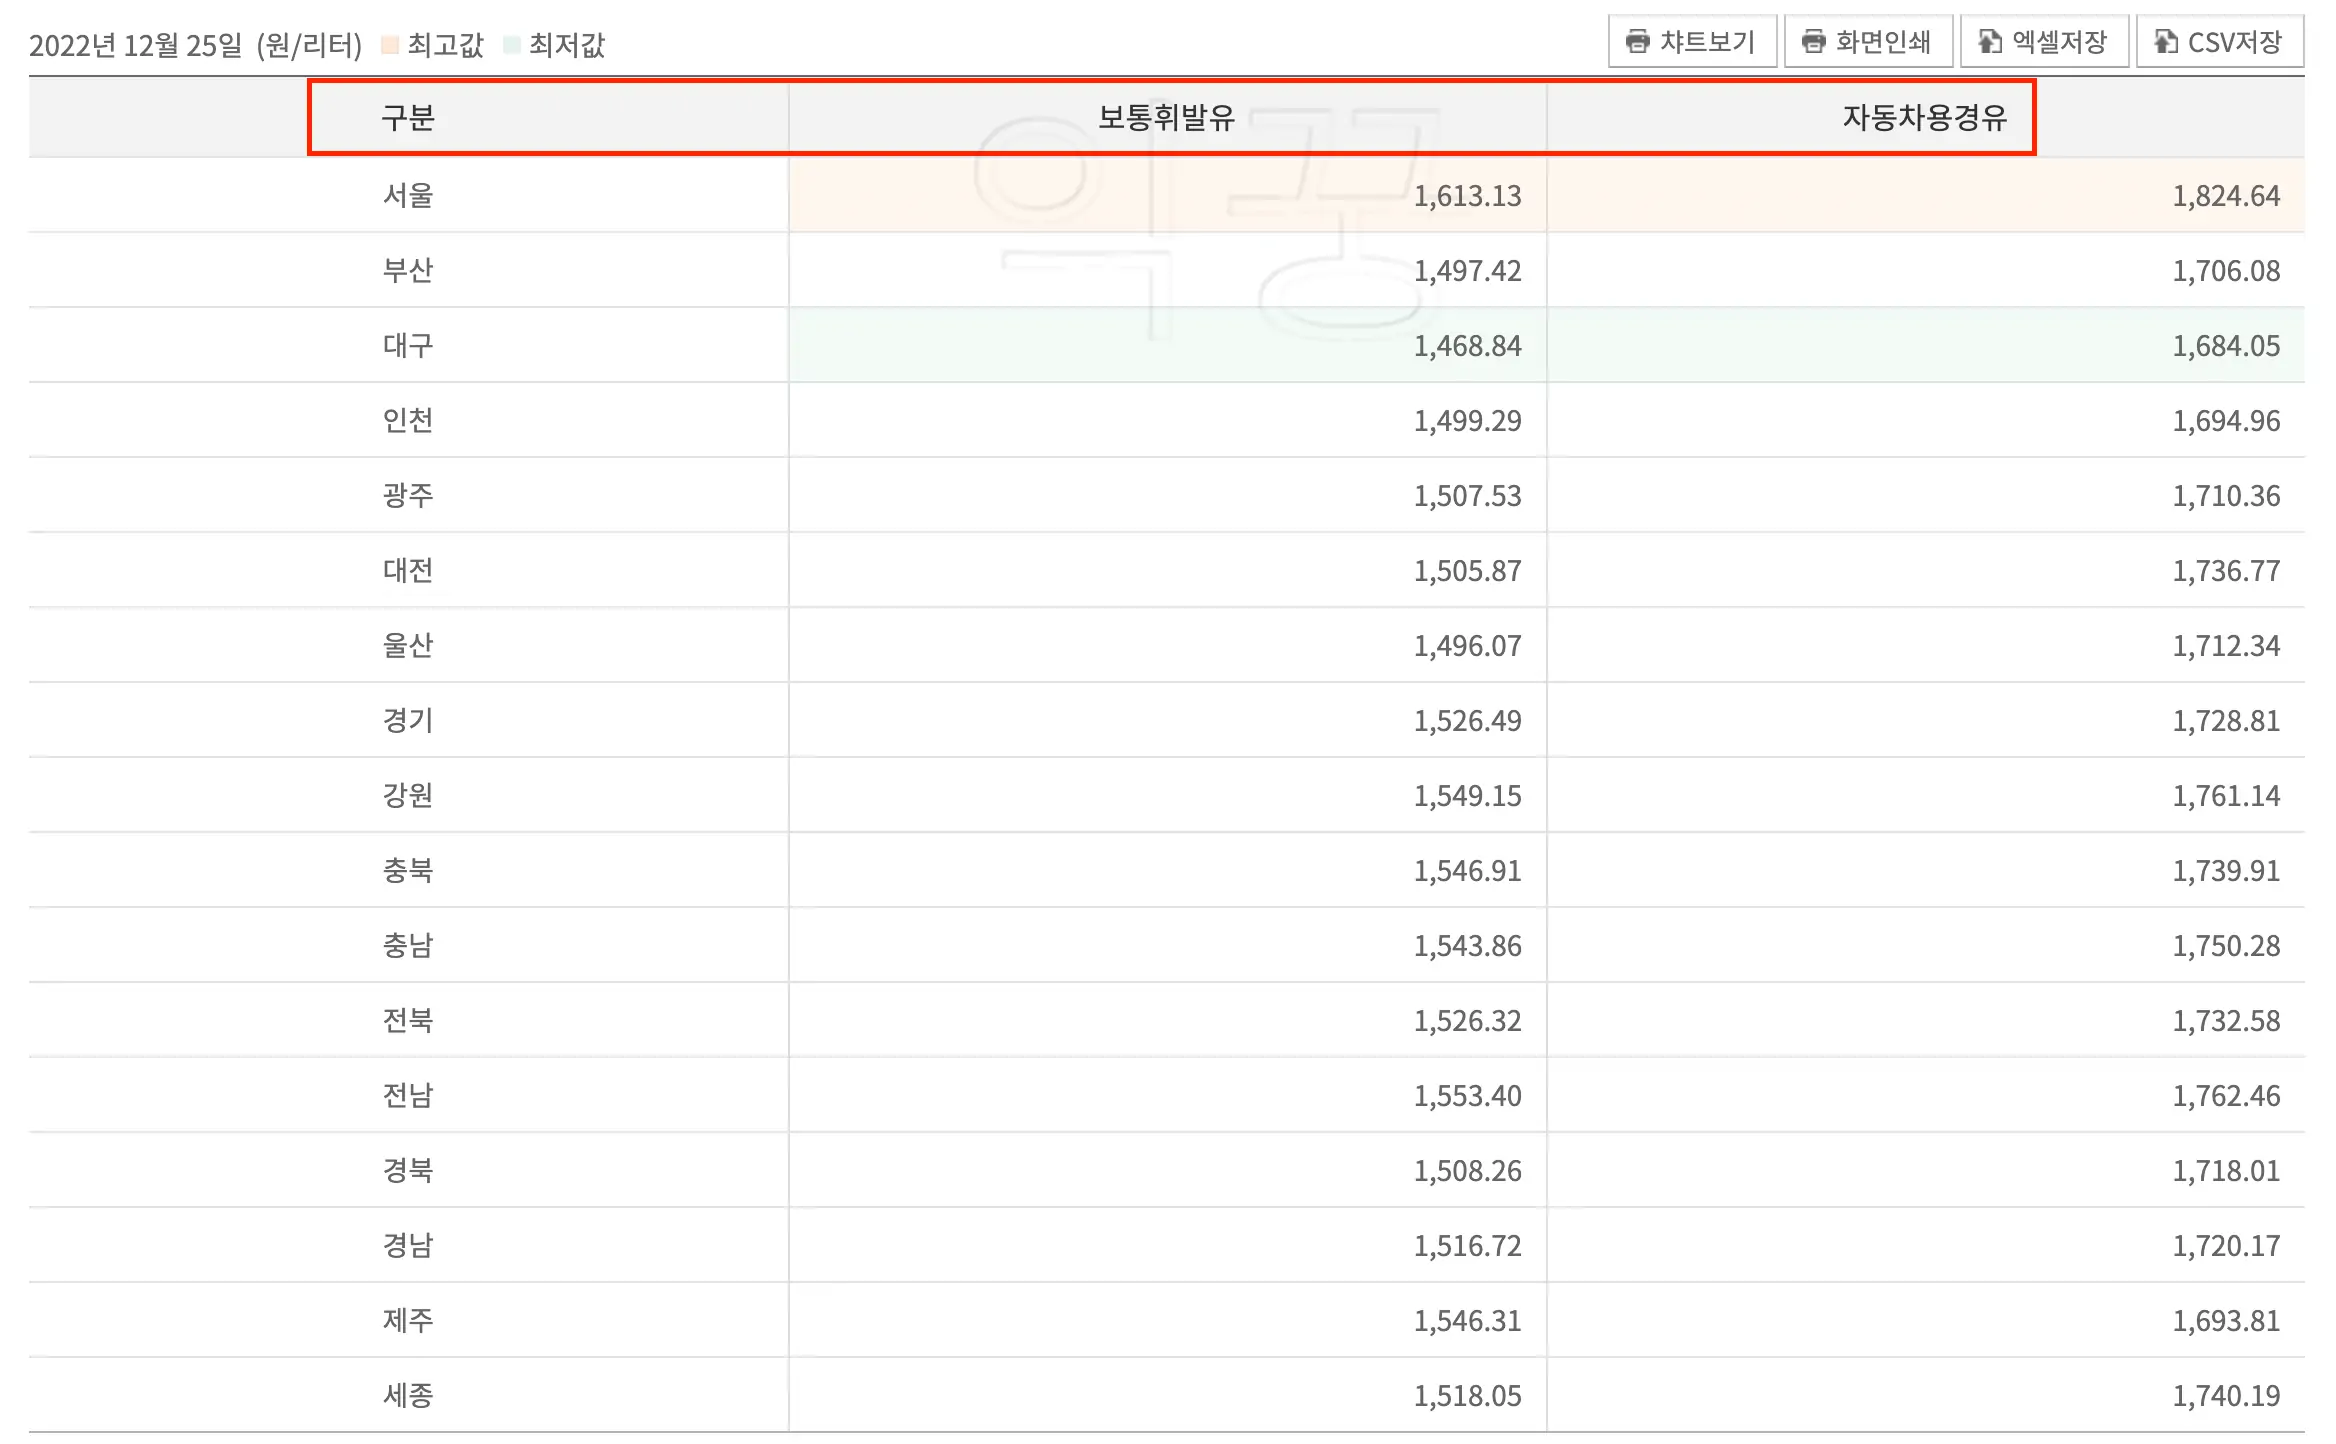The image size is (2336, 1444).
Task: Click the printer icon on 화면인쇄
Action: 1813,42
